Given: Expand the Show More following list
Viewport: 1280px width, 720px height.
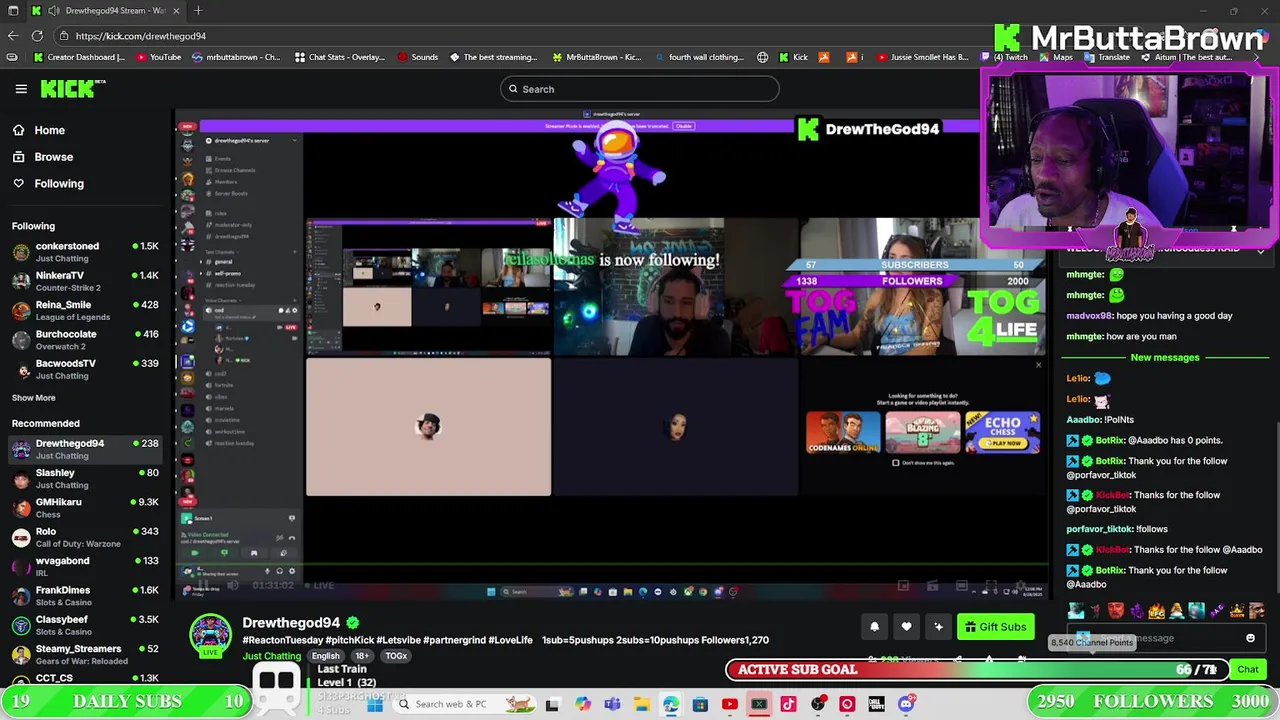Looking at the screenshot, I should tap(33, 398).
